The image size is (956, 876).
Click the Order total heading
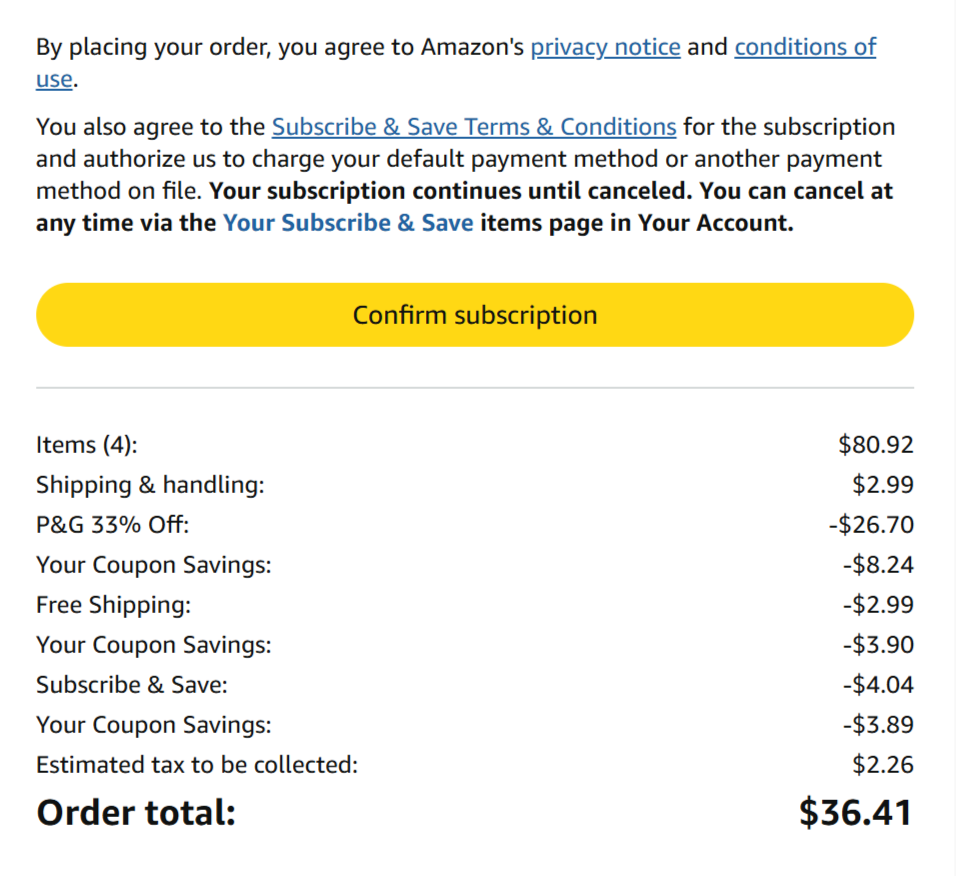136,813
